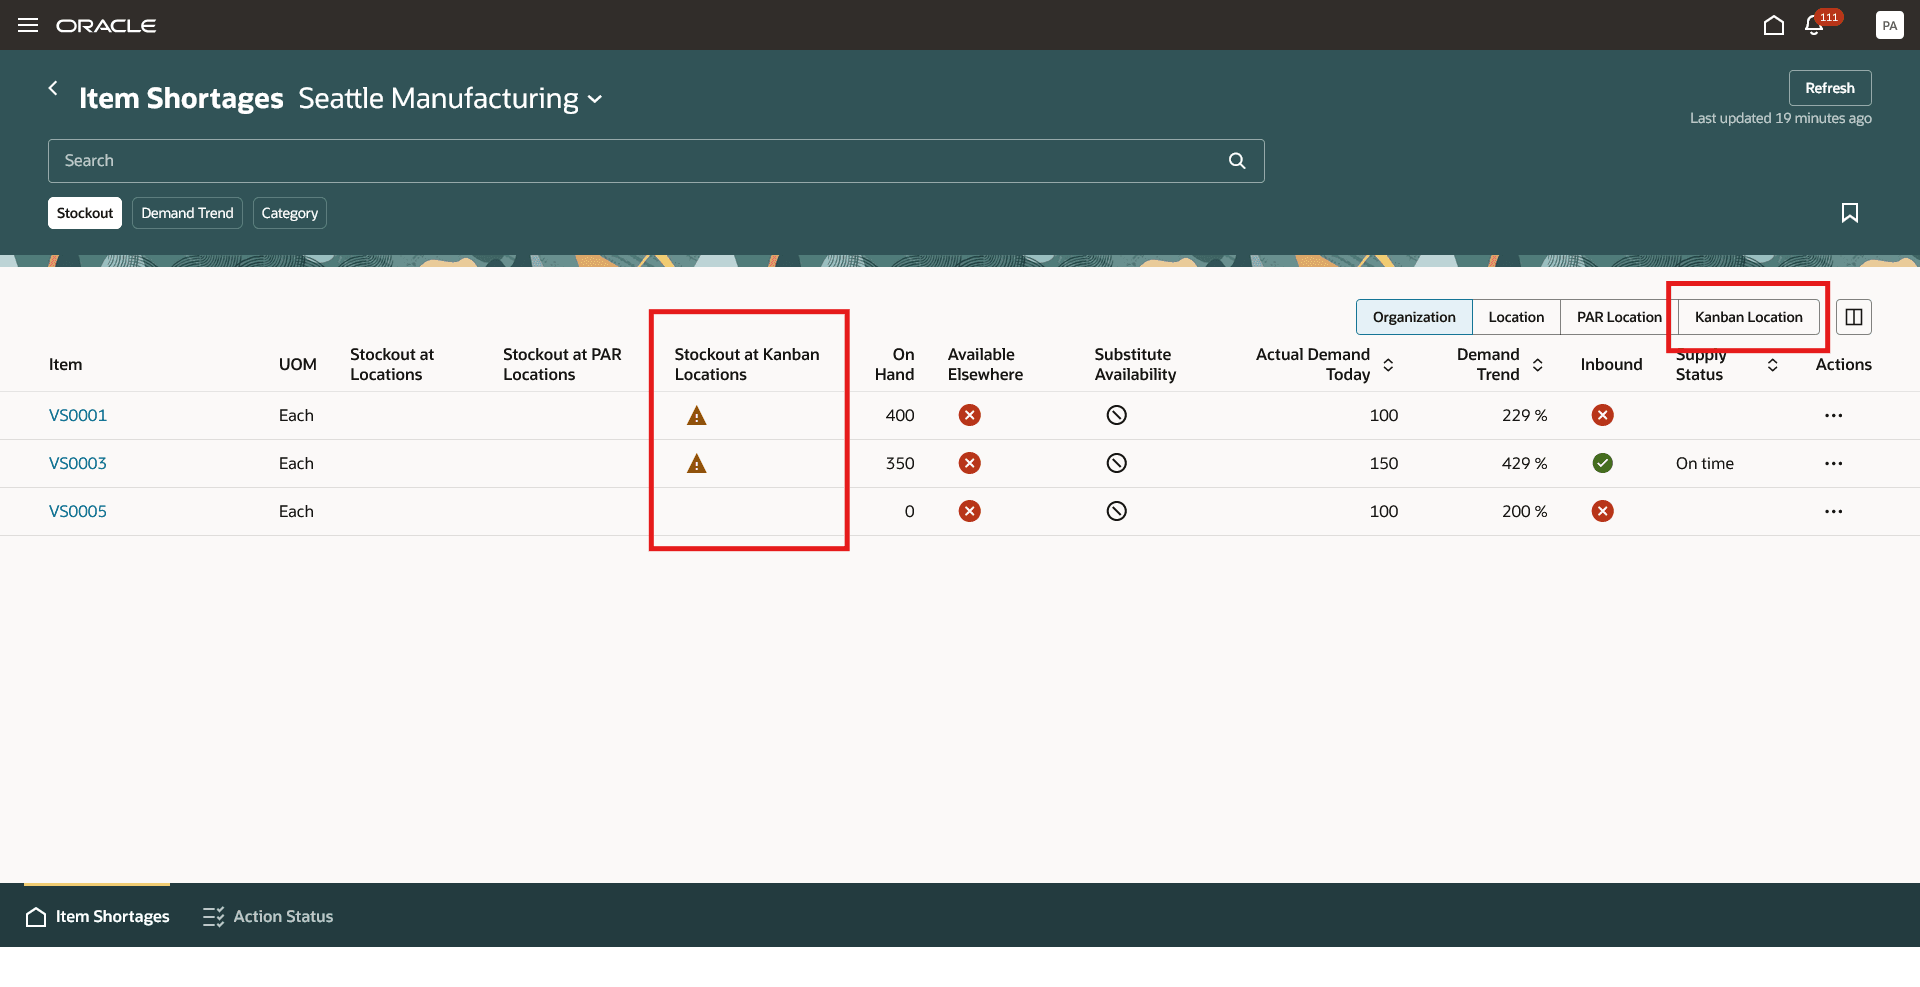
Task: Toggle the Stockout filter chip
Action: click(85, 213)
